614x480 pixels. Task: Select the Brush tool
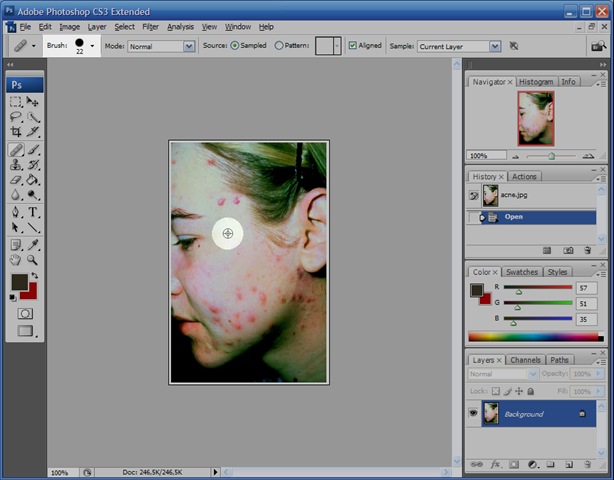33,150
